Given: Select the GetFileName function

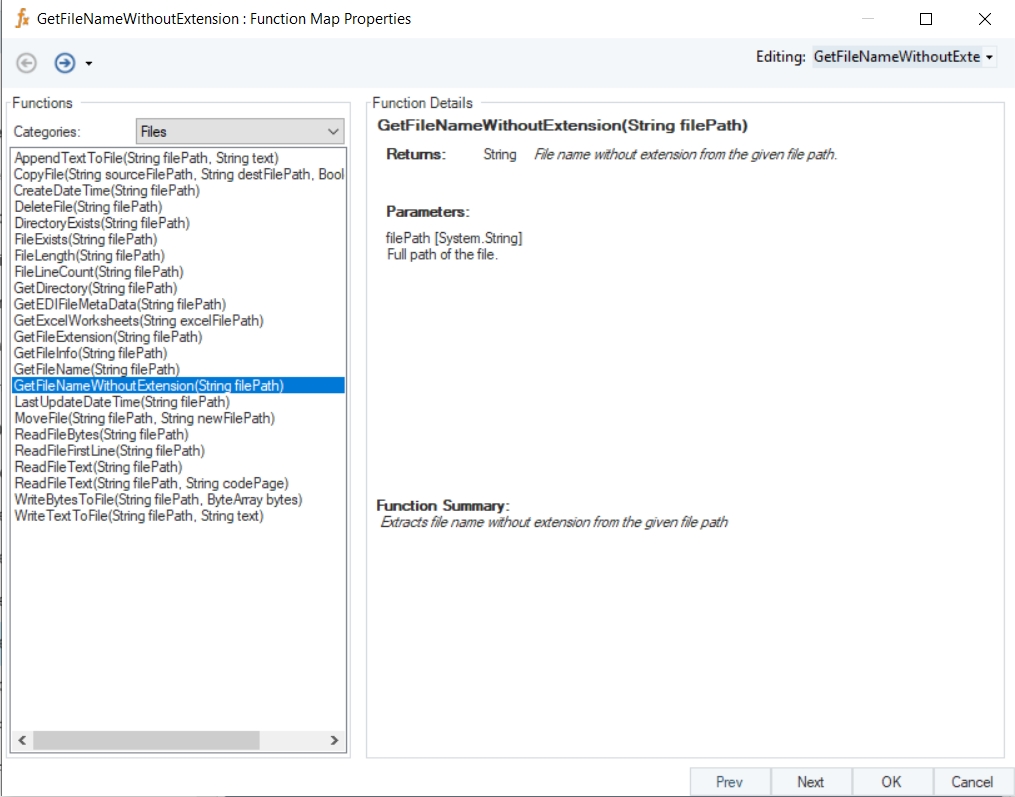Looking at the screenshot, I should 97,369.
